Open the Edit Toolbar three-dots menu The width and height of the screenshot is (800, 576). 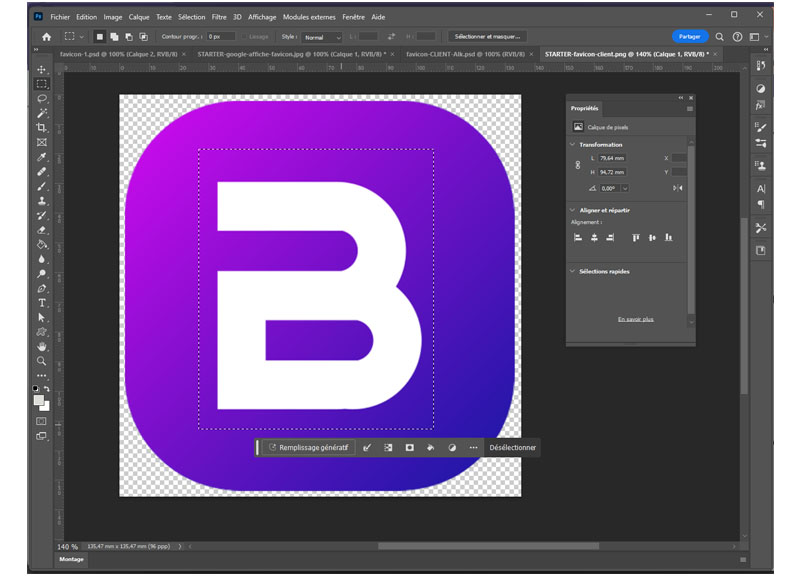42,375
